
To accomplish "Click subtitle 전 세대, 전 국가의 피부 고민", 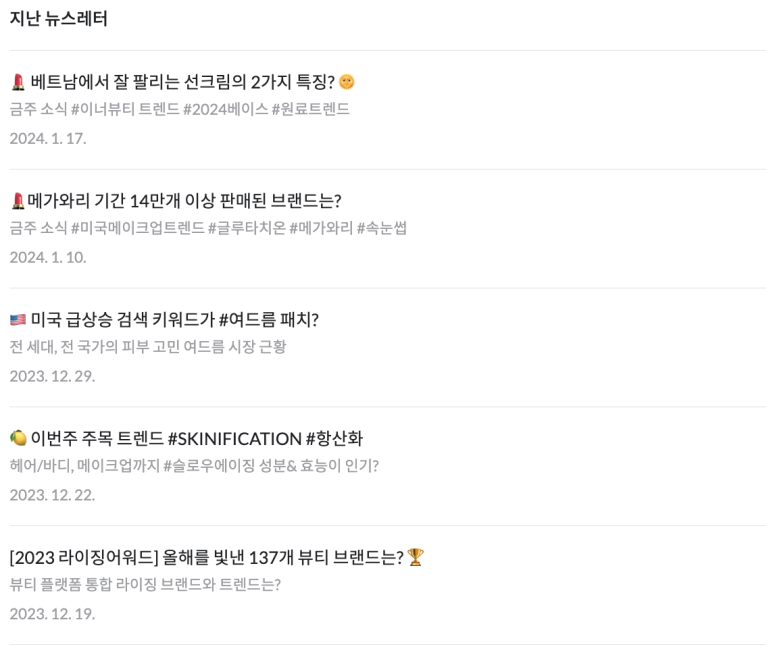I will [148, 347].
